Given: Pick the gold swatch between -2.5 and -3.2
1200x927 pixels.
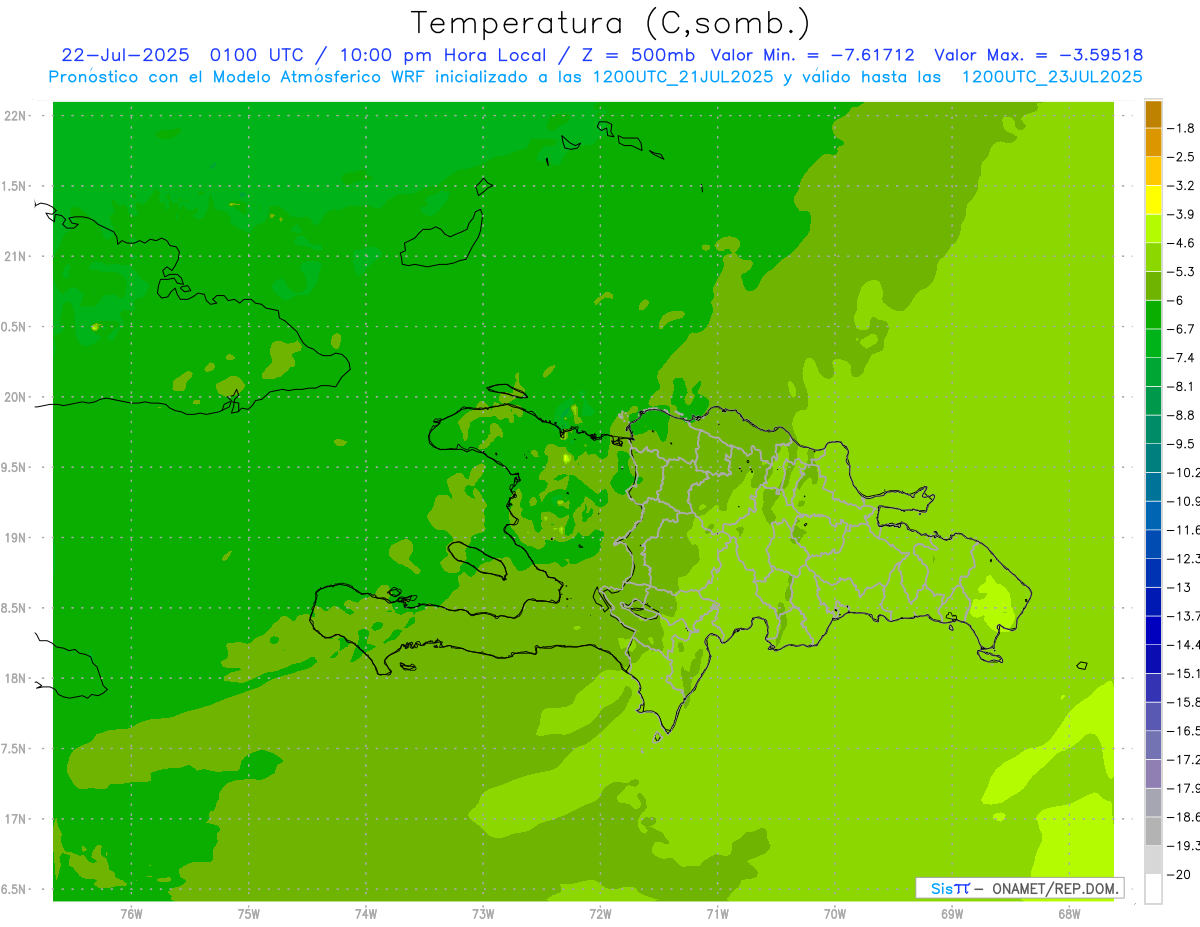Looking at the screenshot, I should [x=1153, y=171].
